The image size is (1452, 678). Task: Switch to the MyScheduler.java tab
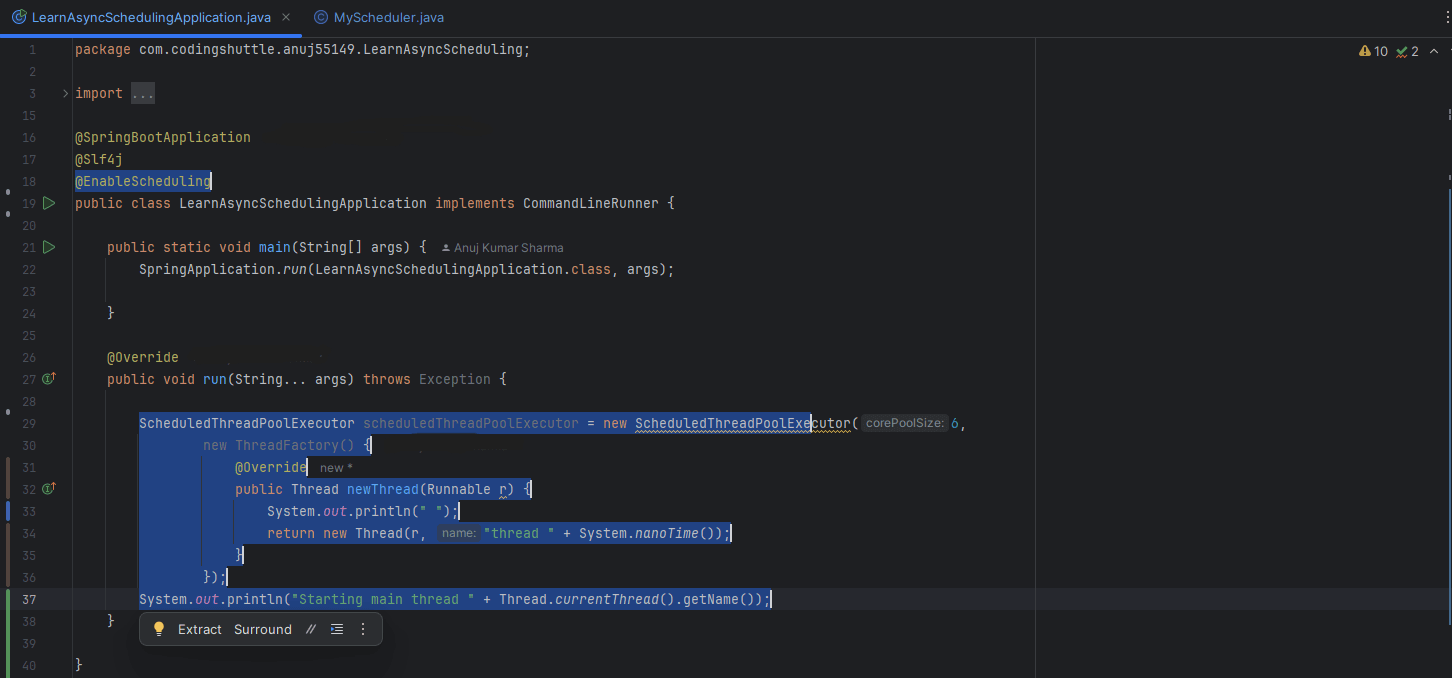[x=378, y=17]
